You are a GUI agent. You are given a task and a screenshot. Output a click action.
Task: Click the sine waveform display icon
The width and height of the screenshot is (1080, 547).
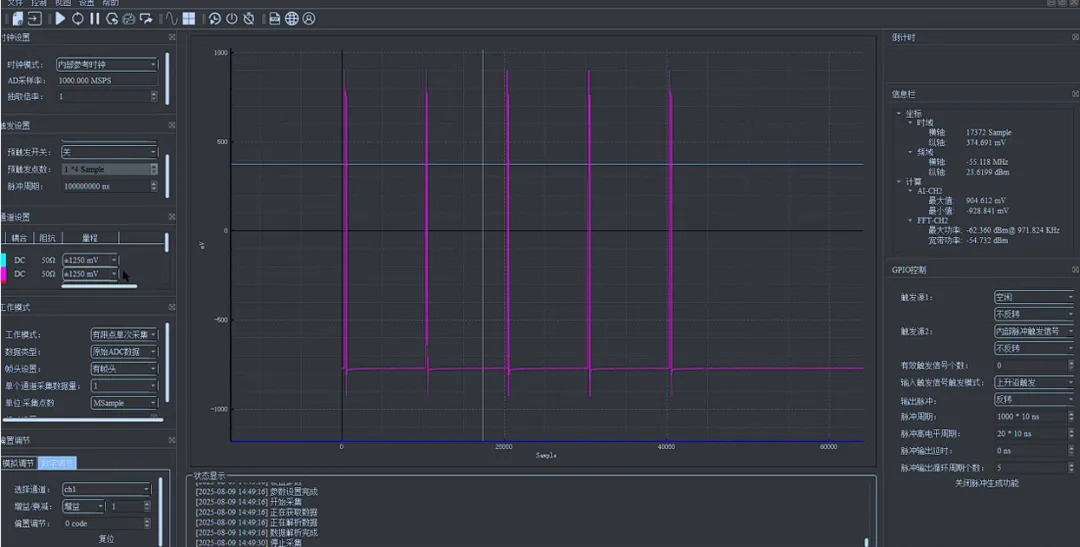[171, 18]
